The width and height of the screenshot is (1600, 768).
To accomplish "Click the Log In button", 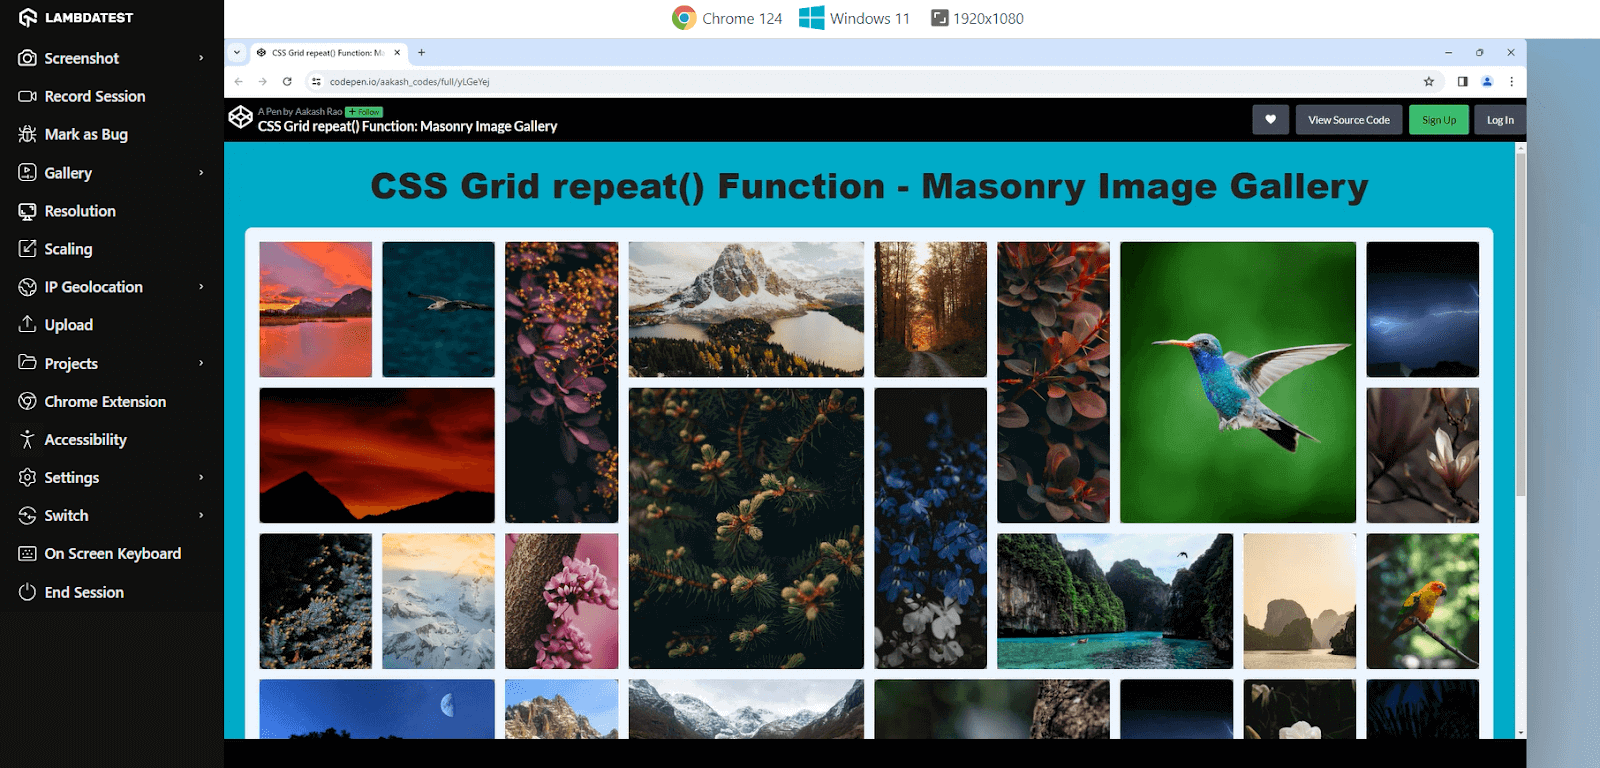I will [1500, 120].
